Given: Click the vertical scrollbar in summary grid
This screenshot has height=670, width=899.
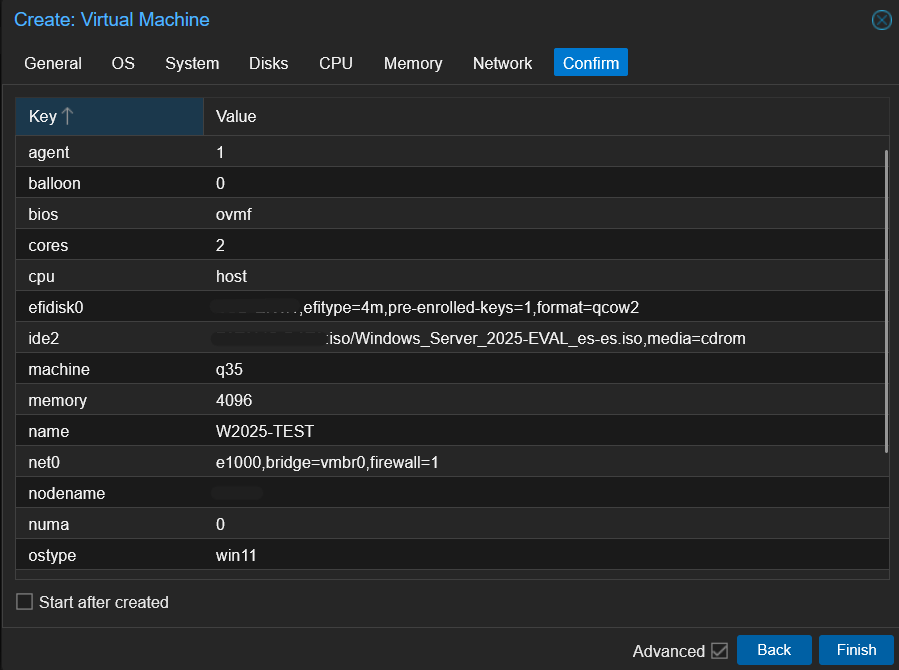Looking at the screenshot, I should 886,300.
